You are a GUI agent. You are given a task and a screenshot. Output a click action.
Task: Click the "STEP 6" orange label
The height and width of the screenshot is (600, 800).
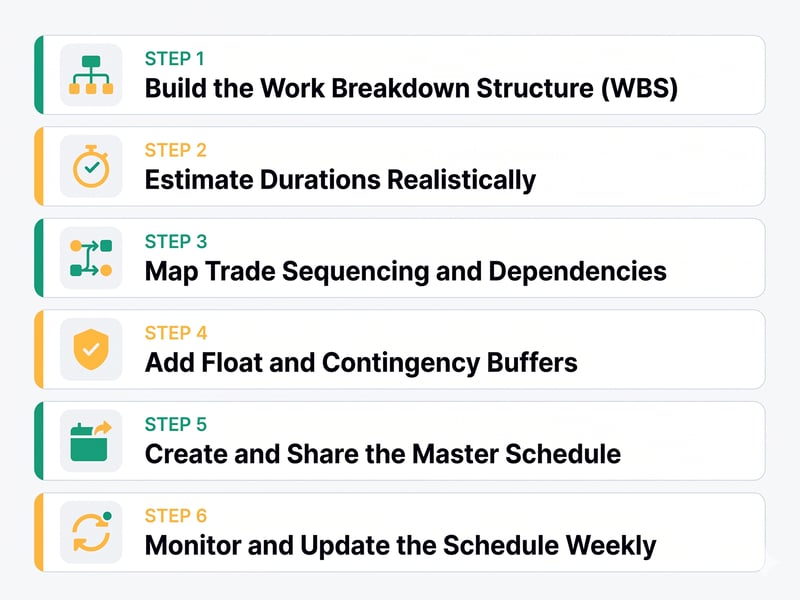pyautogui.click(x=175, y=516)
